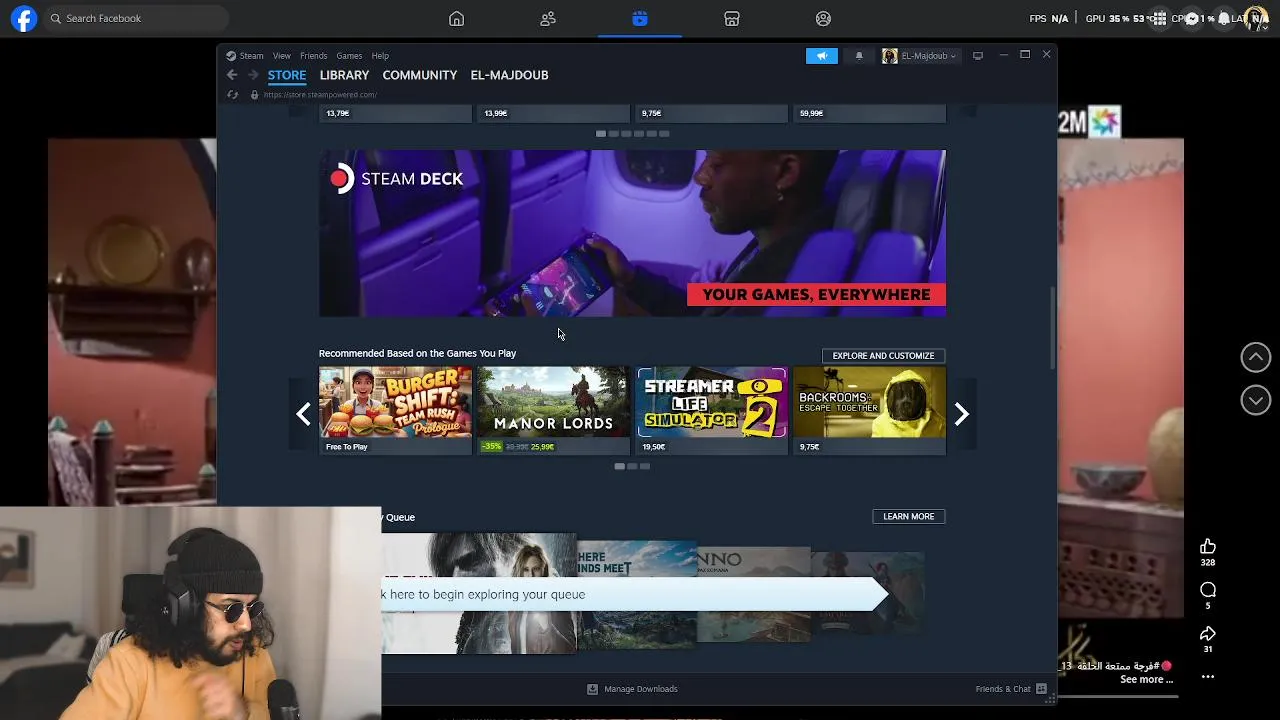This screenshot has height=720, width=1280.
Task: Open Facebook Marketplace tab icon
Action: tap(732, 18)
